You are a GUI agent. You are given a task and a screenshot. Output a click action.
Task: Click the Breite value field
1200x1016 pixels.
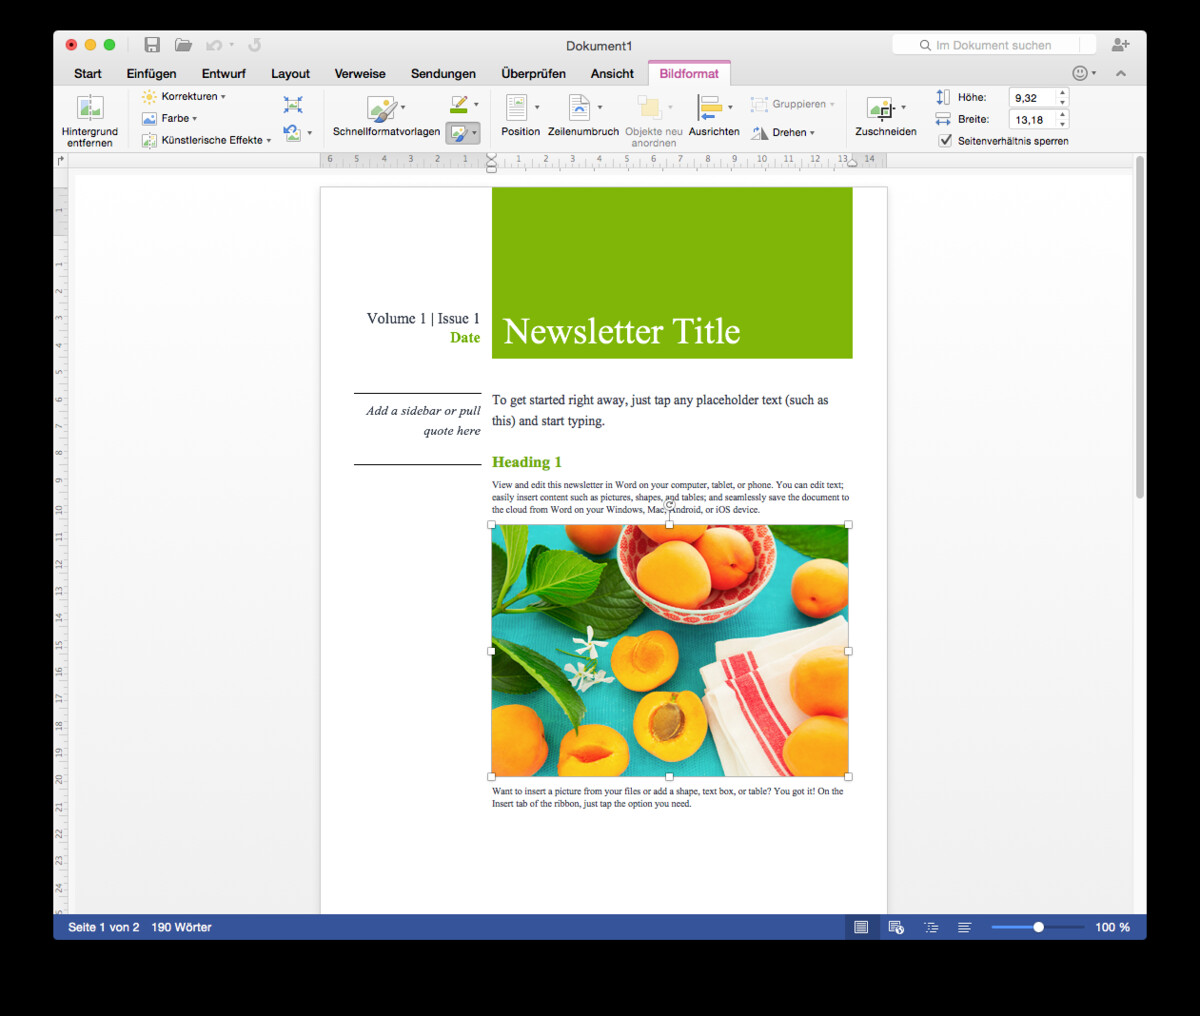[1032, 120]
